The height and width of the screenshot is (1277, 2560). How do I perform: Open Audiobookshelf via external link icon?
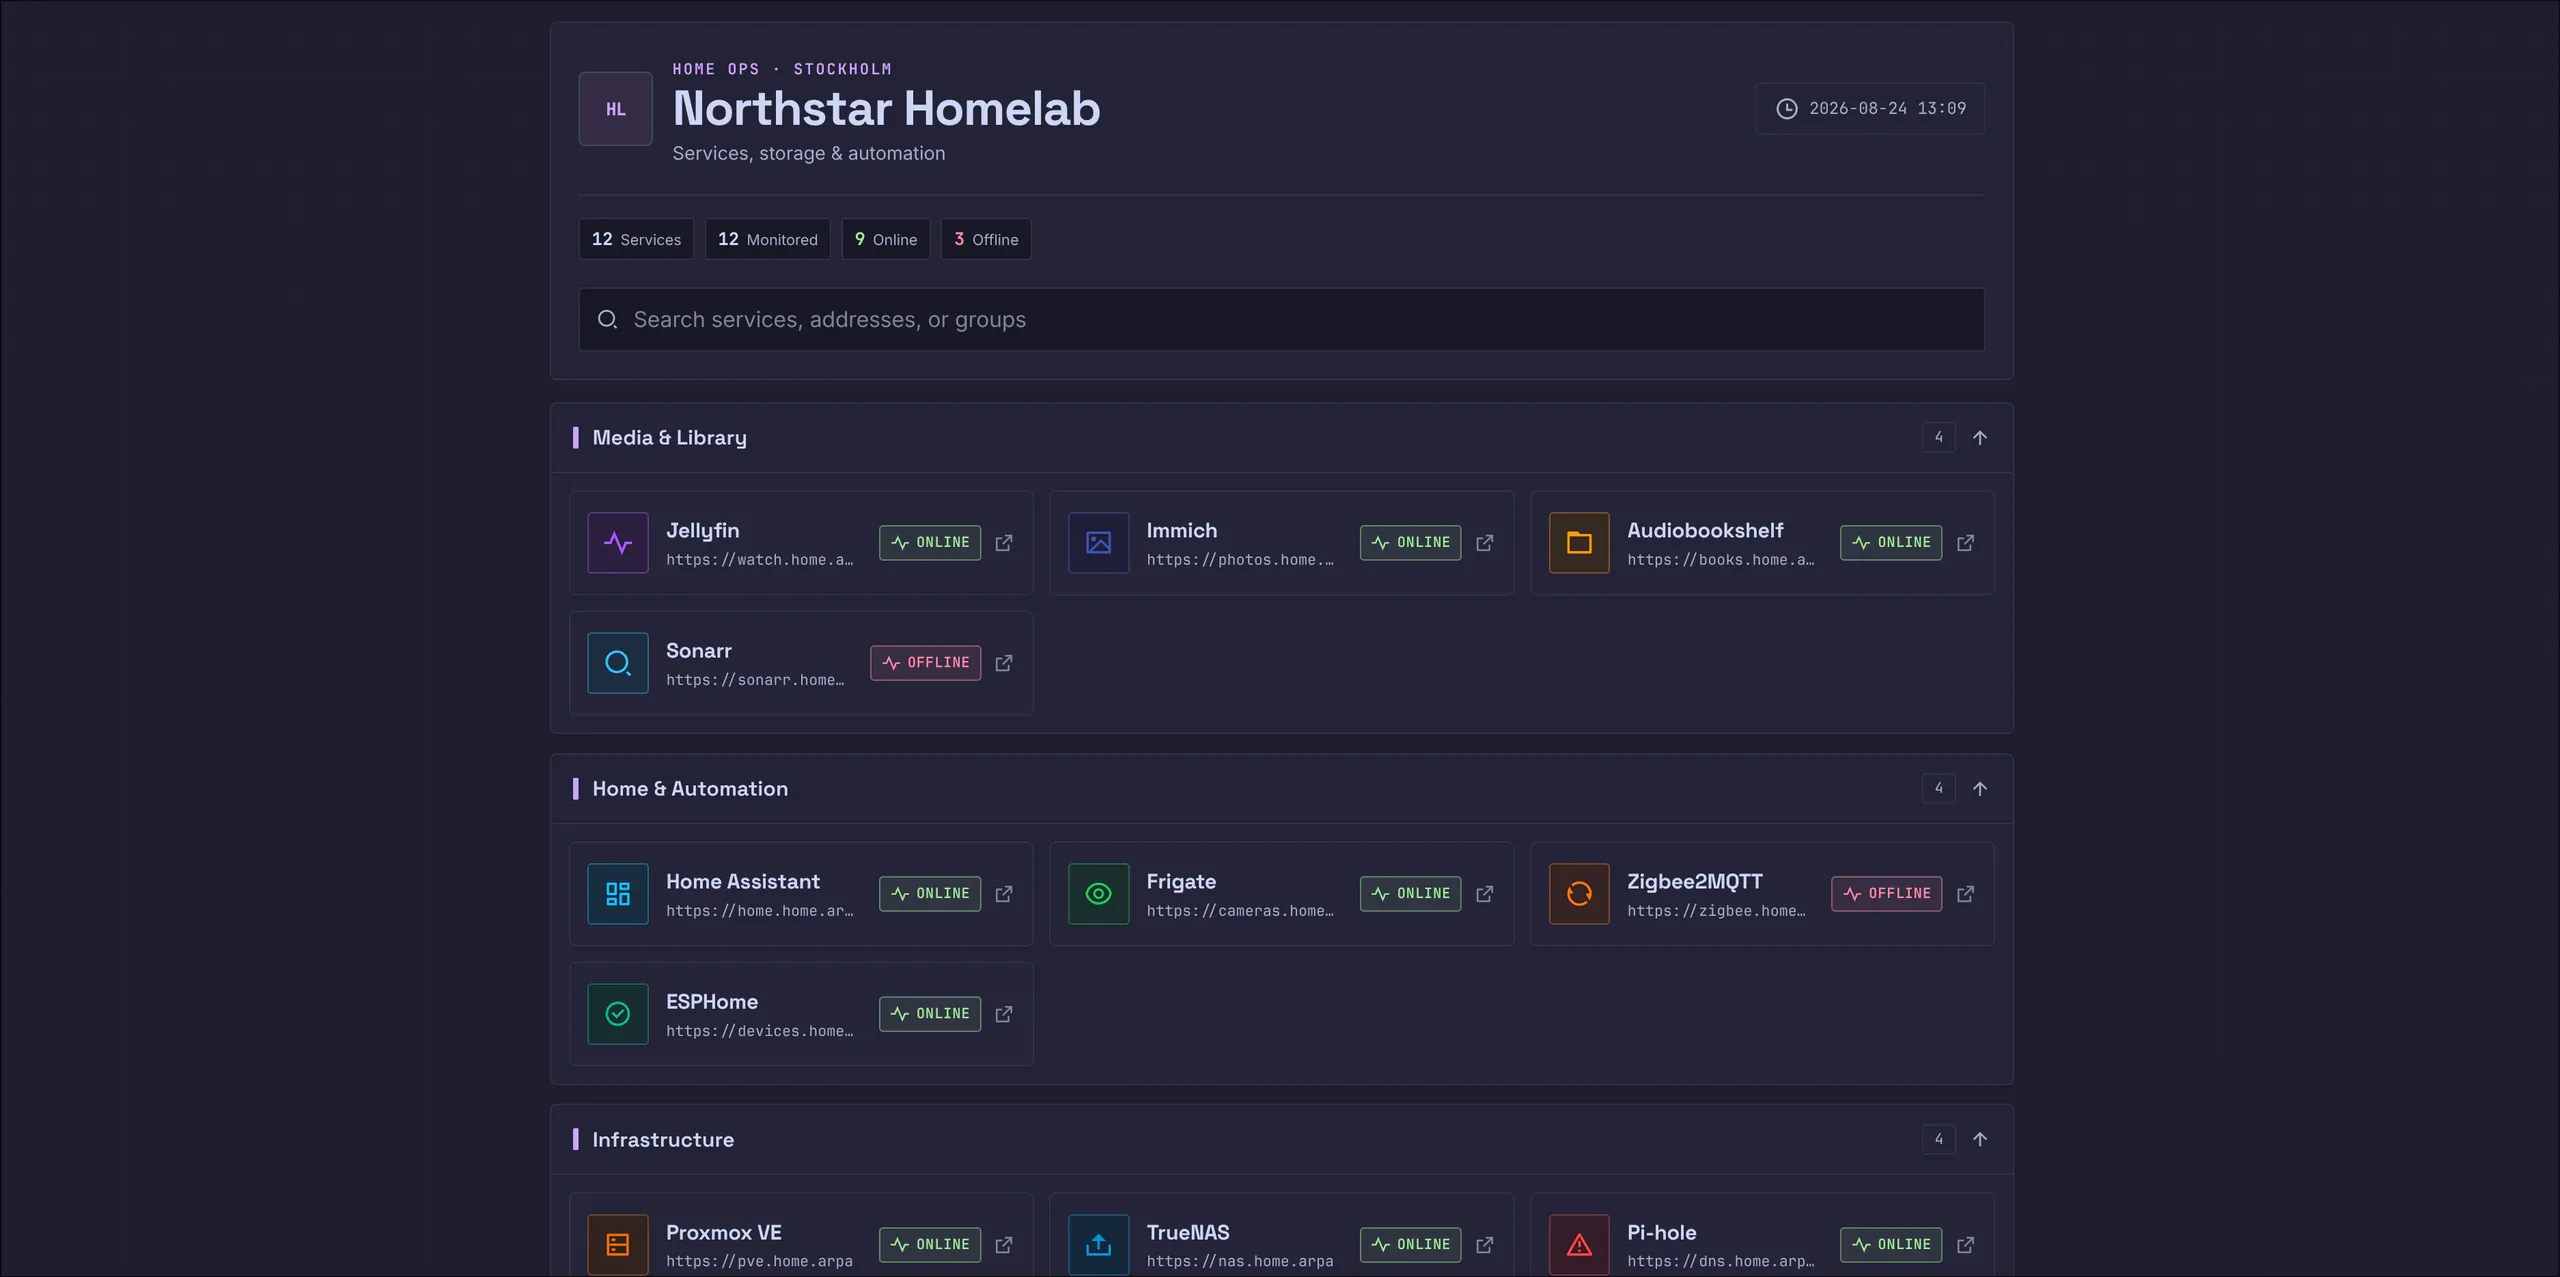pyautogui.click(x=1965, y=543)
